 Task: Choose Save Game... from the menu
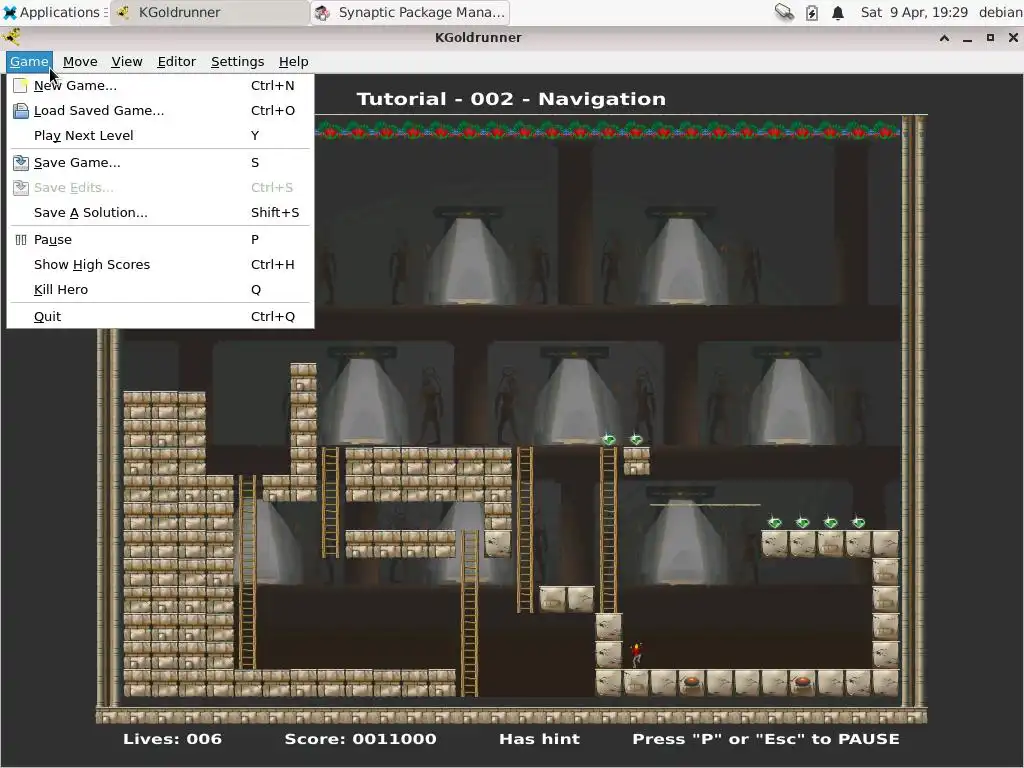[160, 163]
